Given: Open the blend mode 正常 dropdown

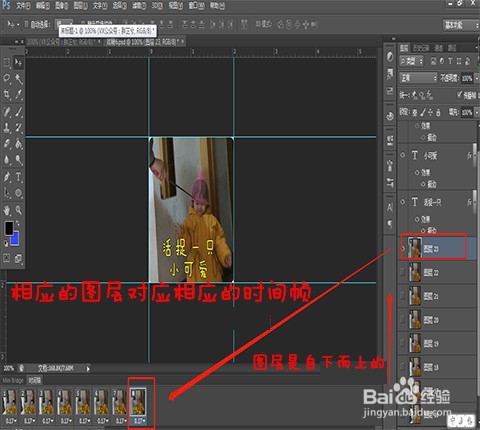Looking at the screenshot, I should click(418, 78).
